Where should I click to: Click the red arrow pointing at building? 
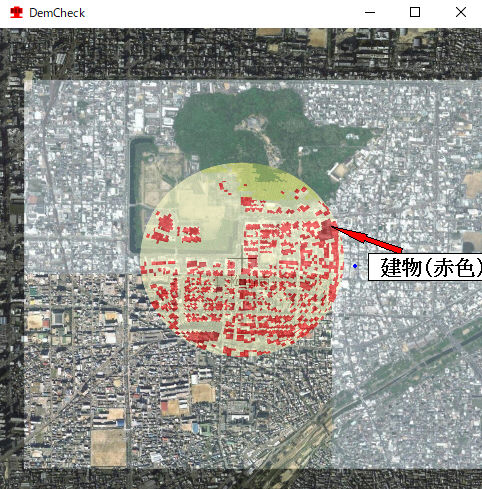[367, 239]
